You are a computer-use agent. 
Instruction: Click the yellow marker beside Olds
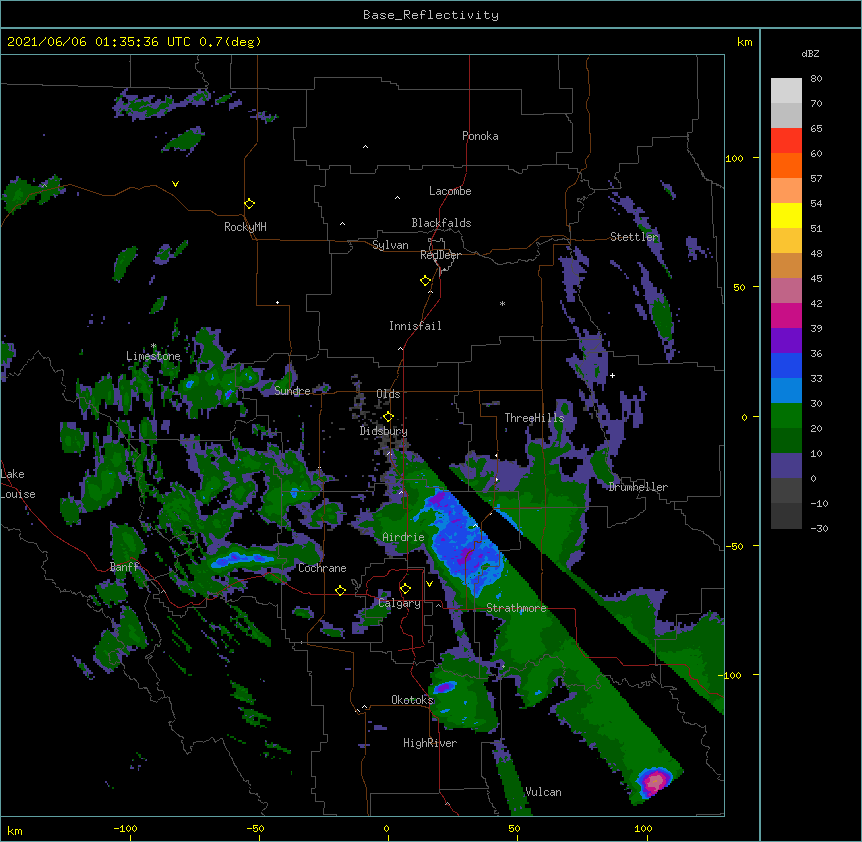click(x=388, y=417)
